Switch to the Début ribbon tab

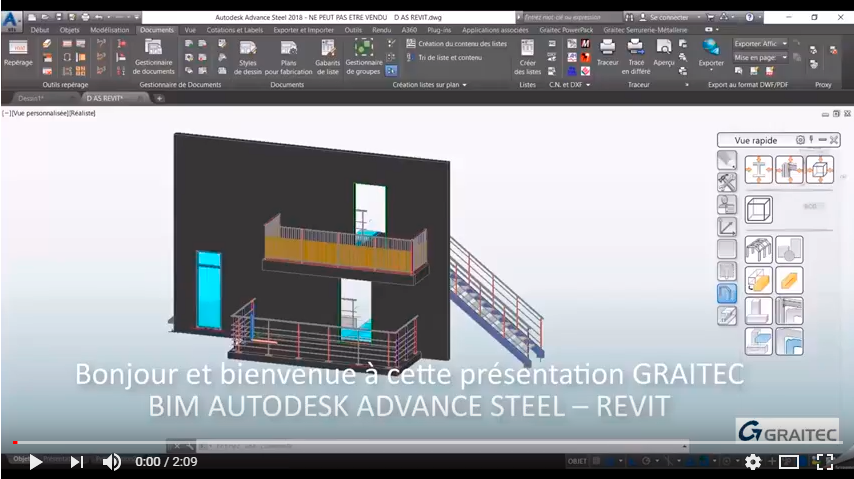(x=40, y=30)
